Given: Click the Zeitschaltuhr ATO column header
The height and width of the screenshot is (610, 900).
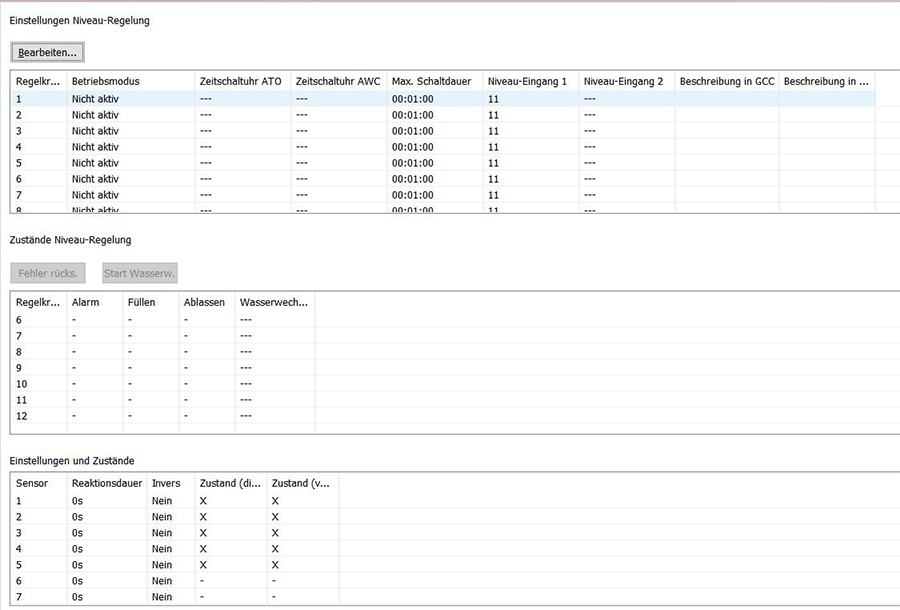Looking at the screenshot, I should 240,81.
